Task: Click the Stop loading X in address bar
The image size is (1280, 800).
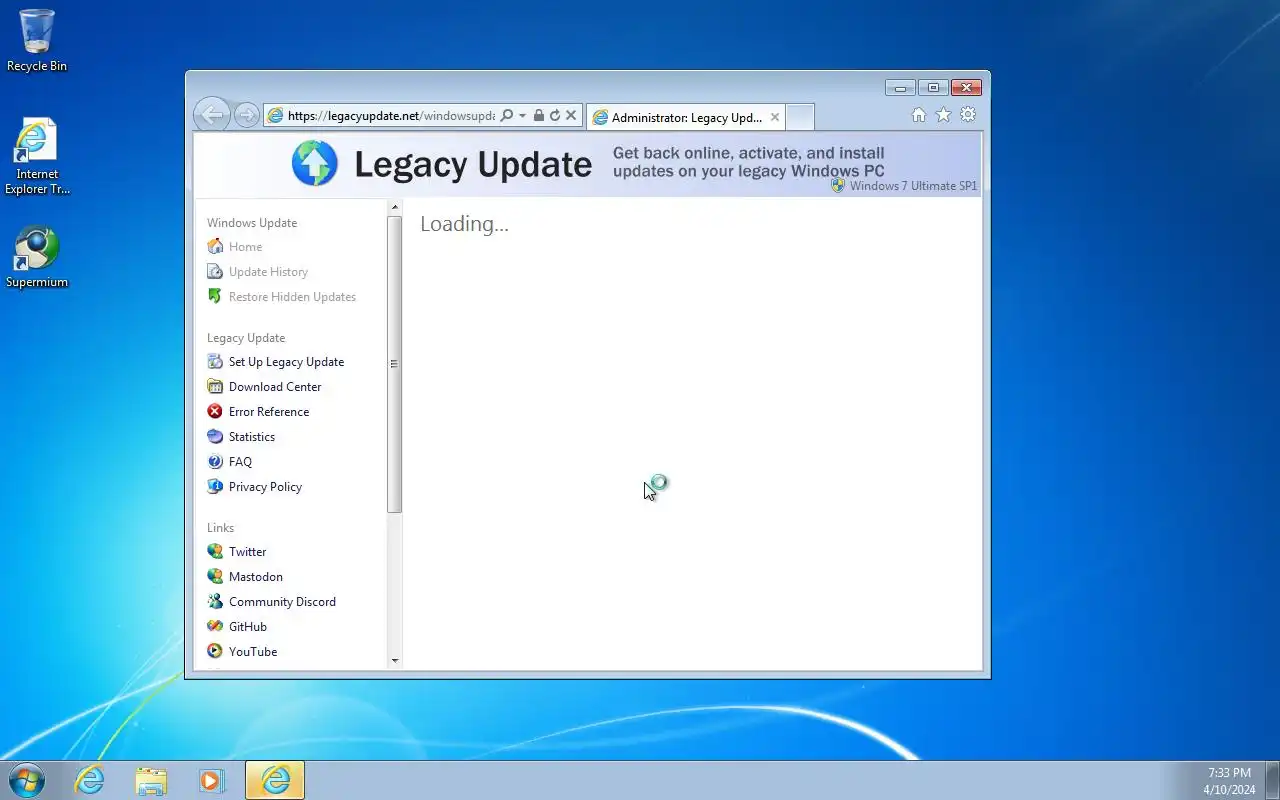Action: click(x=571, y=115)
